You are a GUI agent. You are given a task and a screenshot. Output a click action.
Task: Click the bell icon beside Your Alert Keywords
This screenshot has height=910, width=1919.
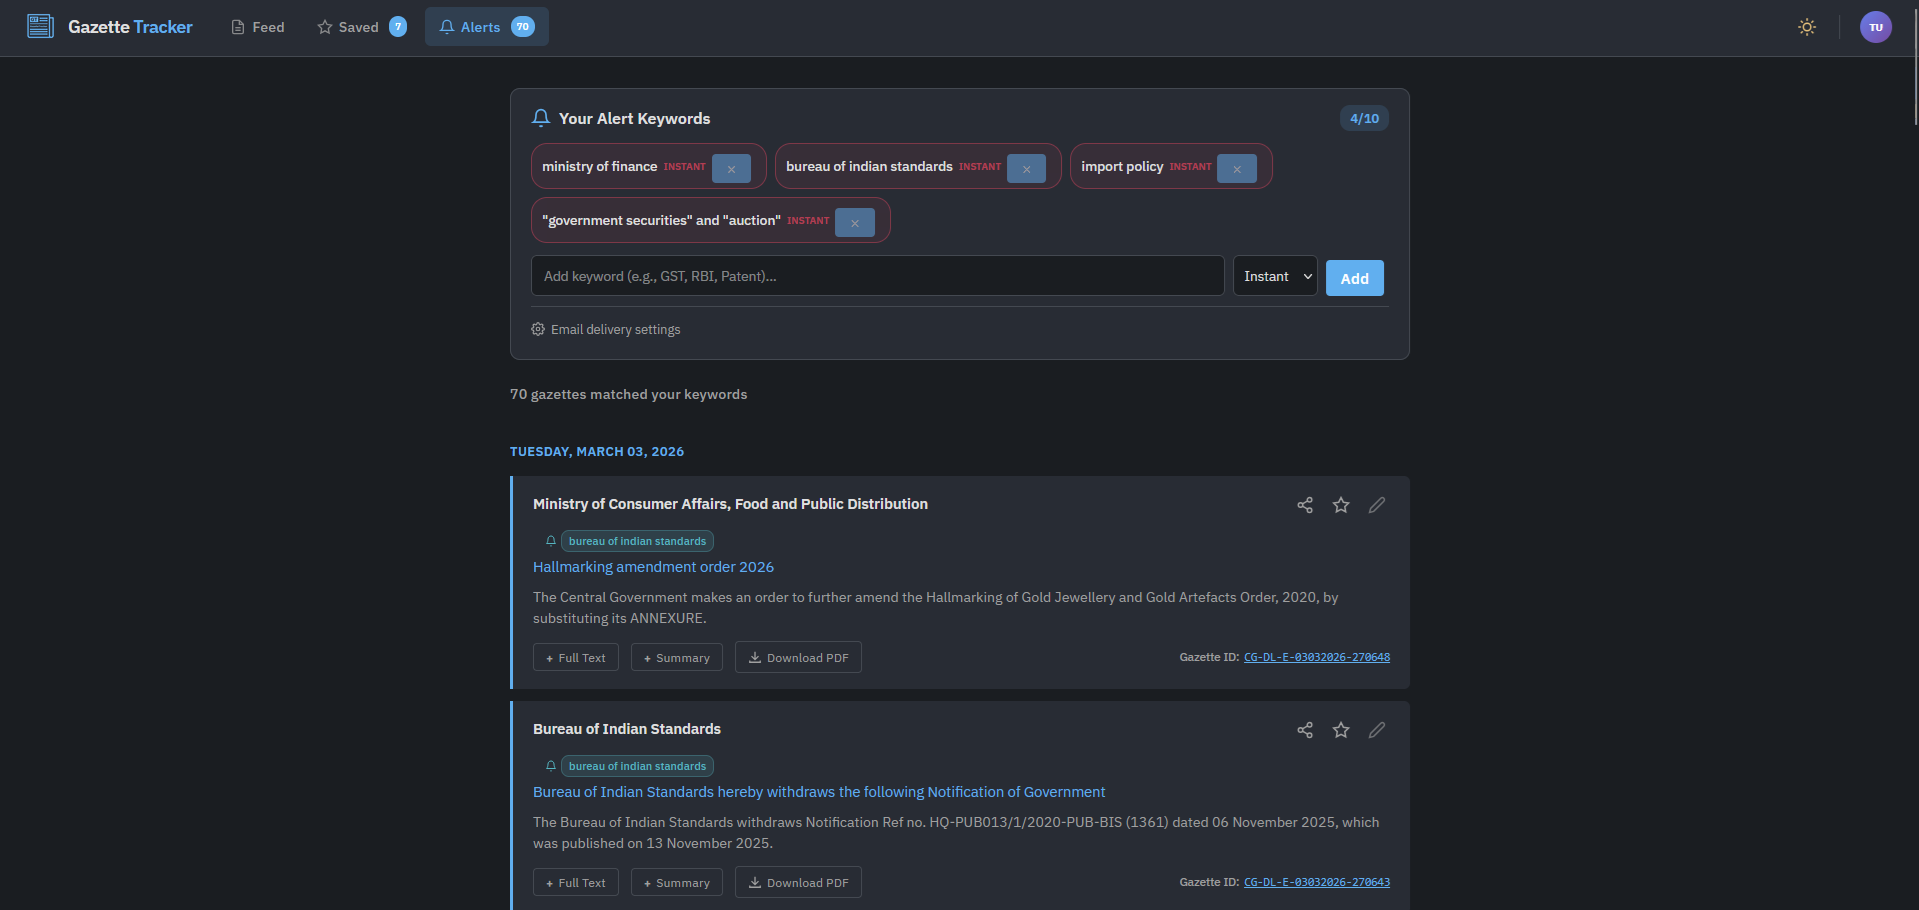(541, 118)
